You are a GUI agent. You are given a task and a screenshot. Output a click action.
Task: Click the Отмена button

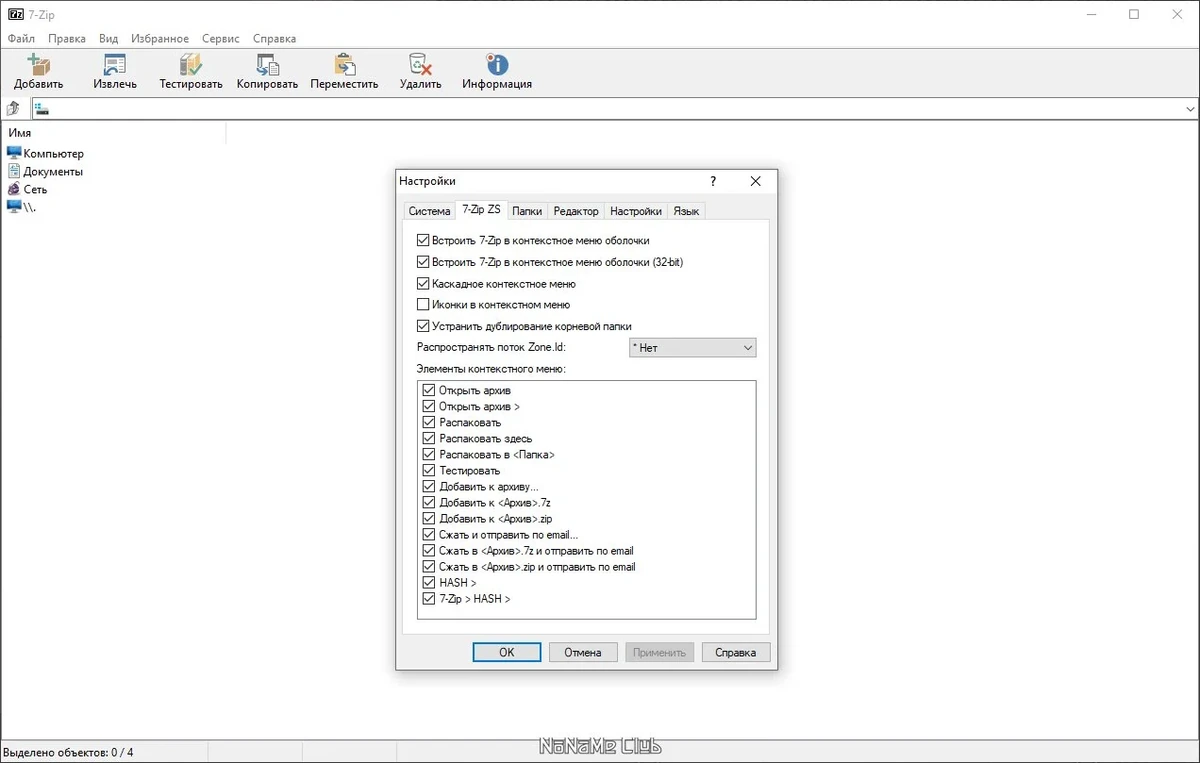click(x=583, y=652)
